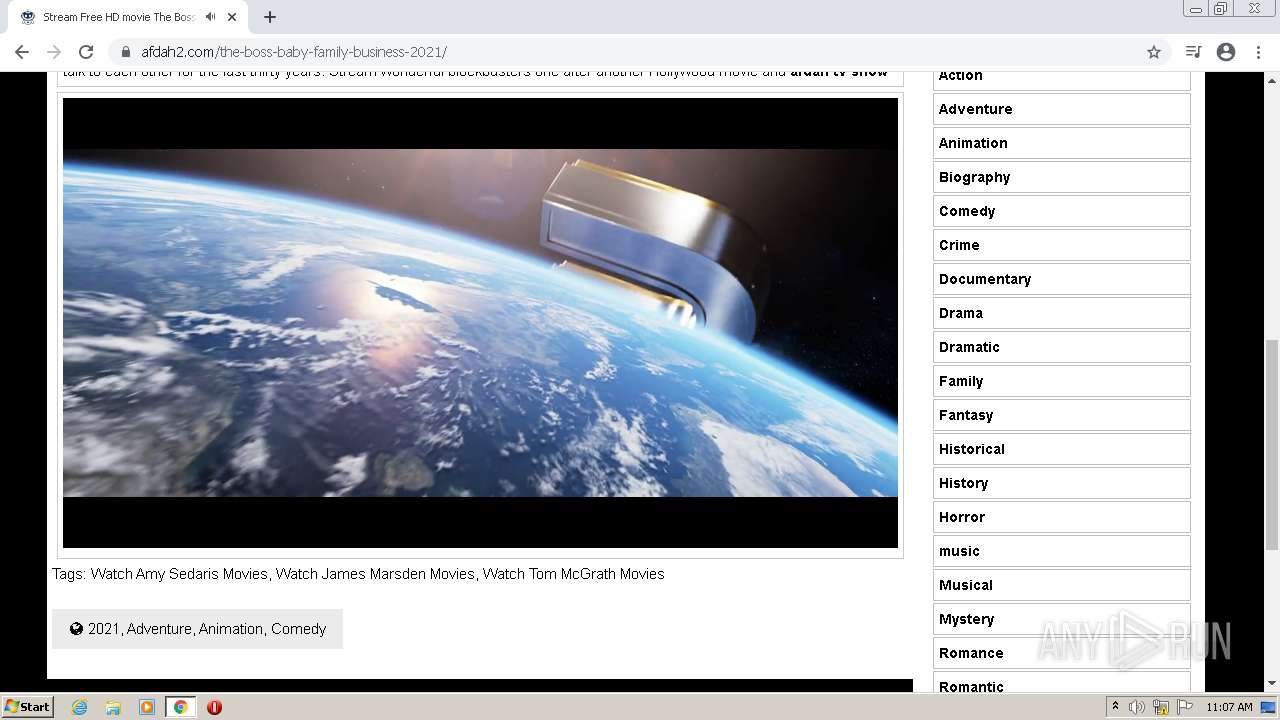1280x720 pixels.
Task: Bookmark this page with the star icon
Action: (x=1154, y=52)
